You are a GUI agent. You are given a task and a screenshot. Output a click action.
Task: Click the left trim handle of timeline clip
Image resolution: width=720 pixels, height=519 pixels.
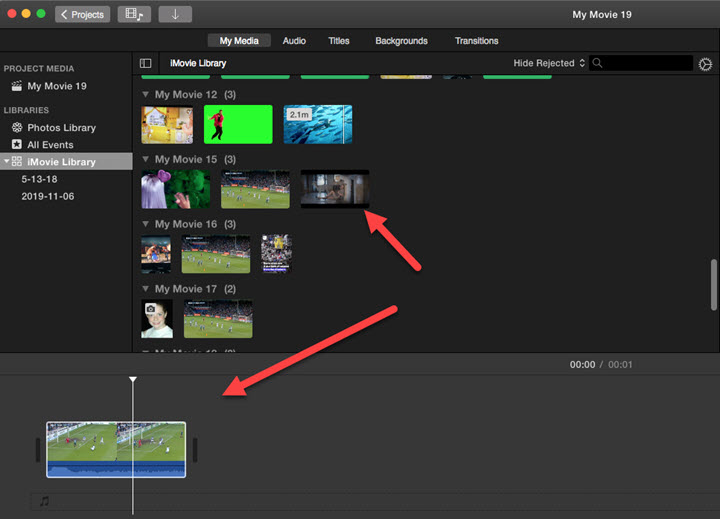click(38, 450)
